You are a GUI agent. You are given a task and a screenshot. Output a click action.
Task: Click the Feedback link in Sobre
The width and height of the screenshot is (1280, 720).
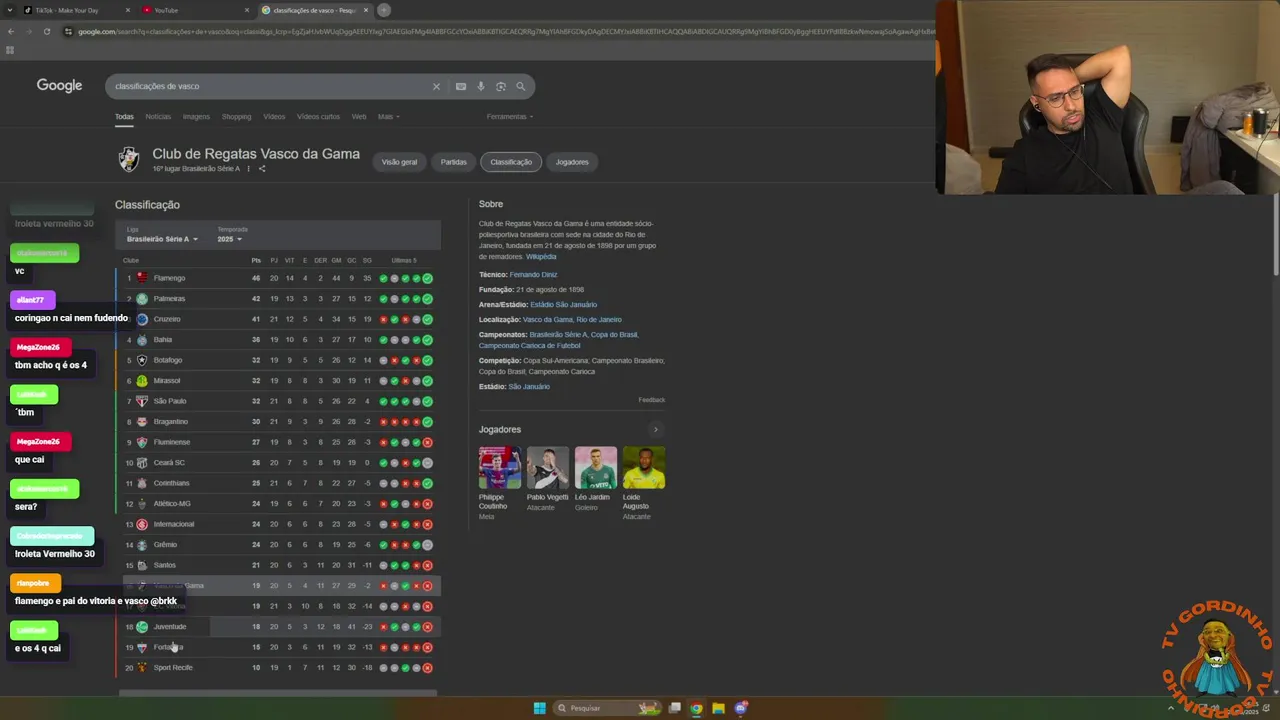pyautogui.click(x=652, y=400)
